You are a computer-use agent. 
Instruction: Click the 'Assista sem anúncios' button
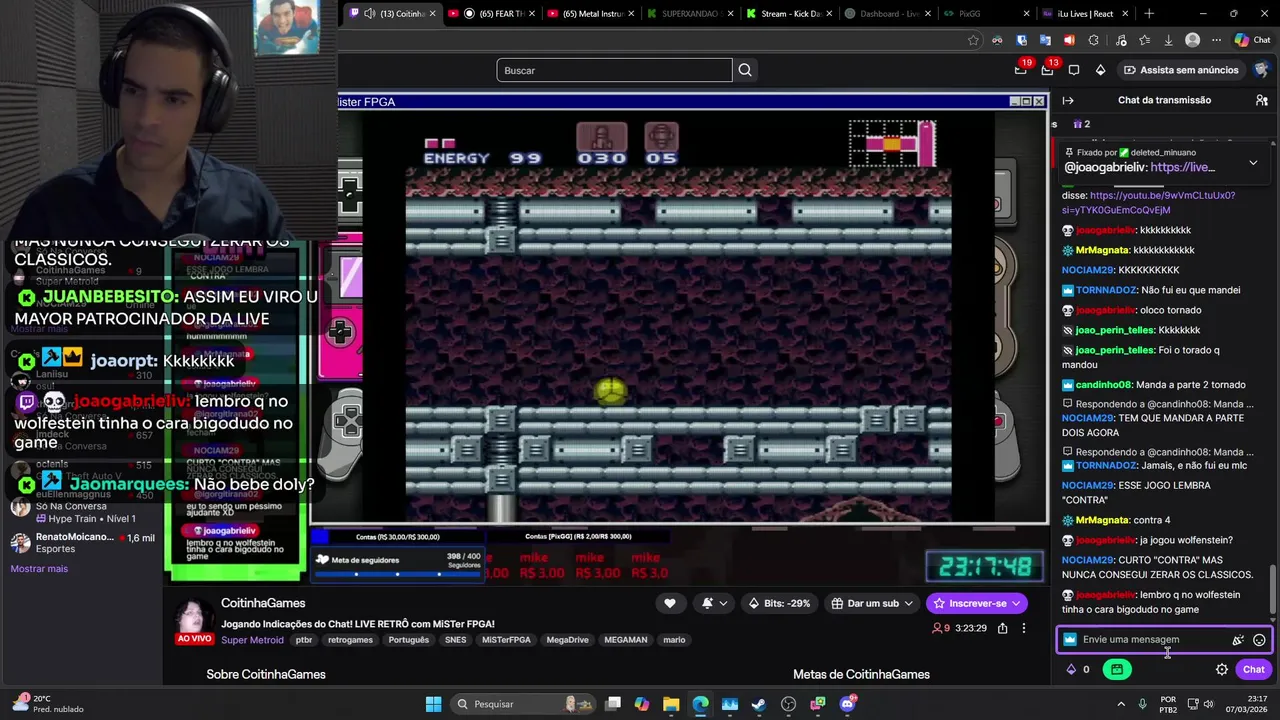pyautogui.click(x=1181, y=70)
